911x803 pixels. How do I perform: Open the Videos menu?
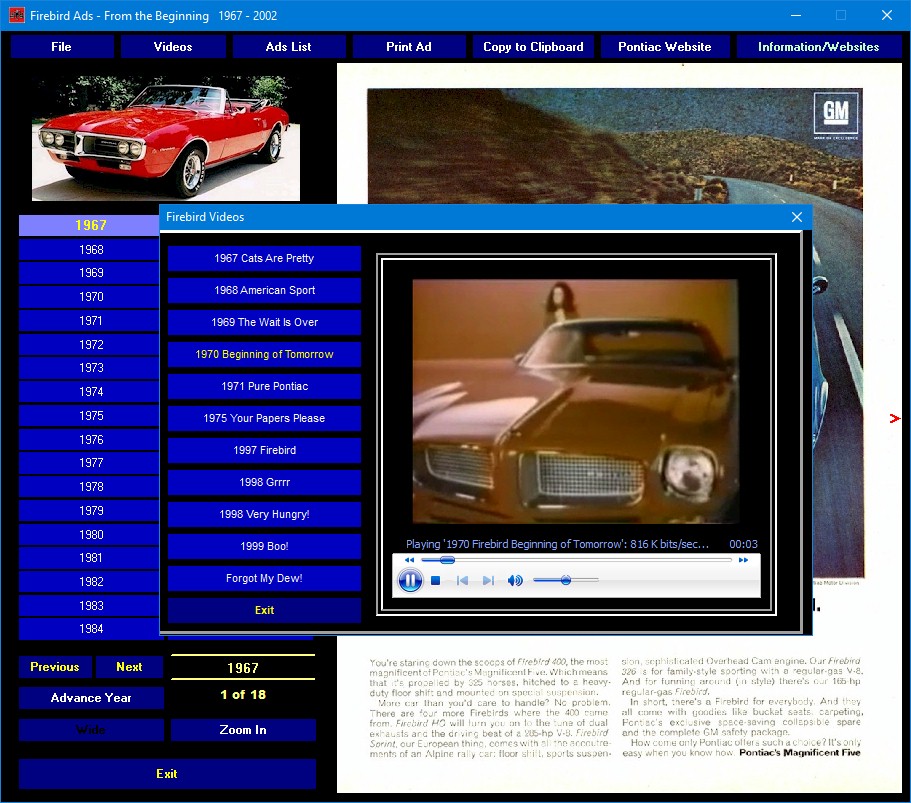coord(173,46)
